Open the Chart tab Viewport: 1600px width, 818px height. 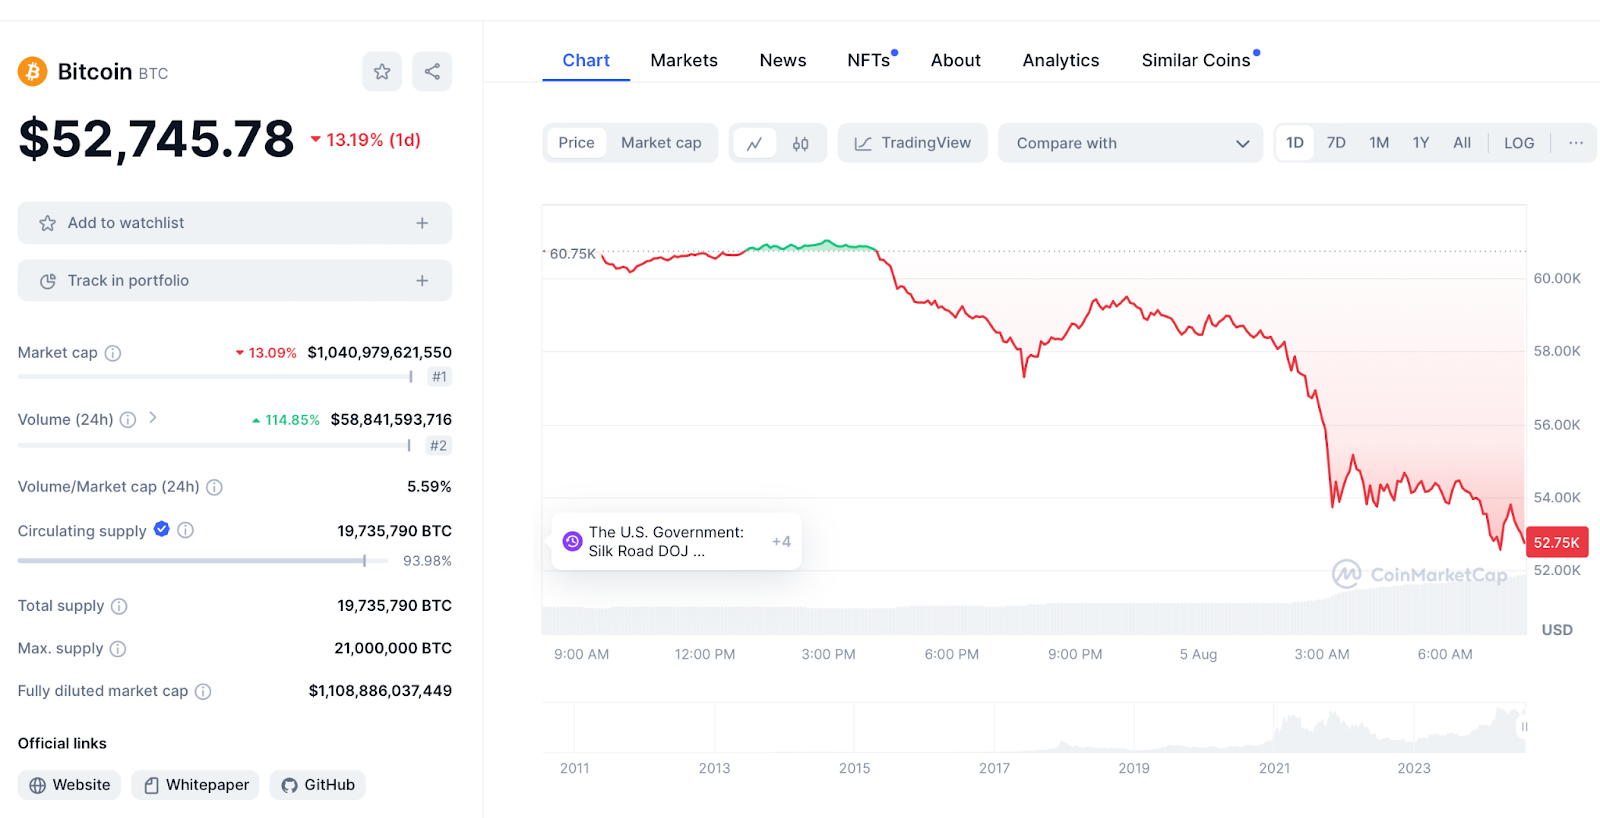pyautogui.click(x=586, y=60)
